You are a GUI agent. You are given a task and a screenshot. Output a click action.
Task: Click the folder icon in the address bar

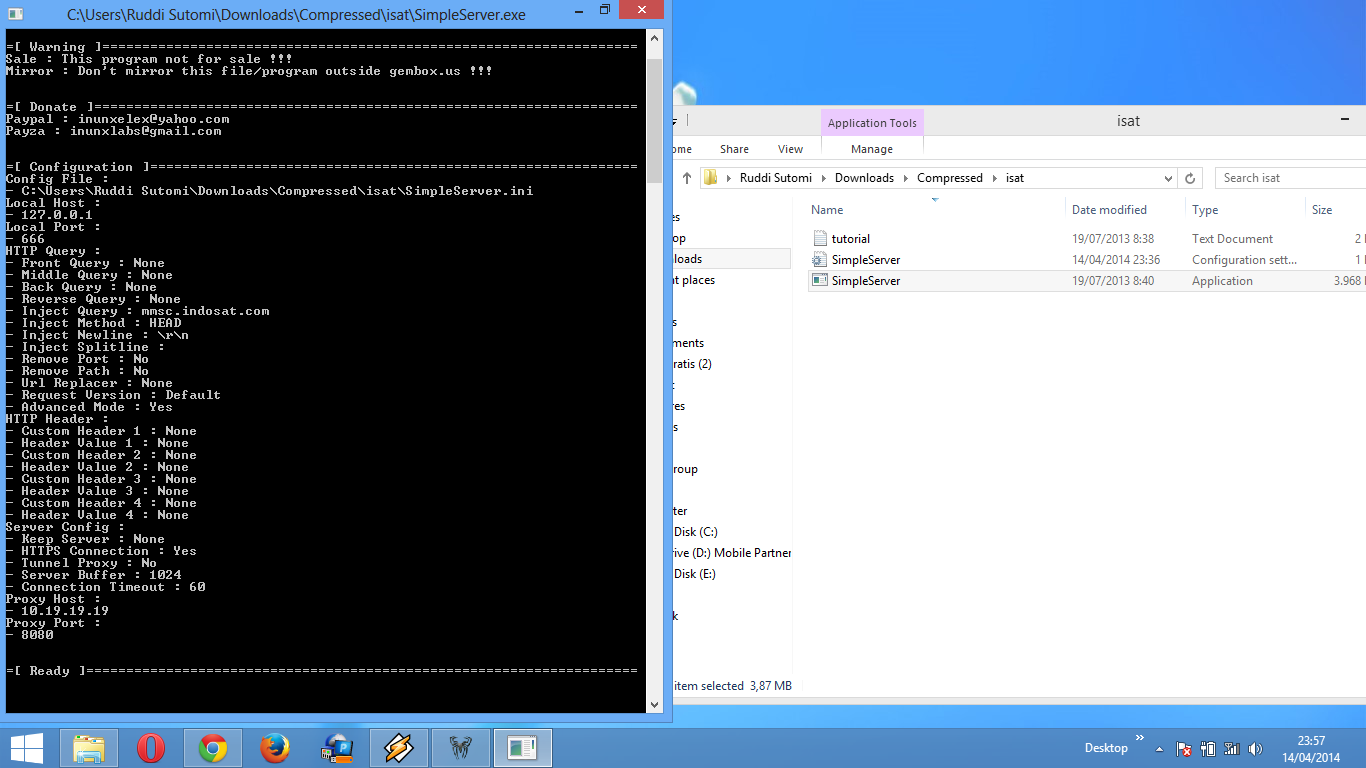coord(711,178)
